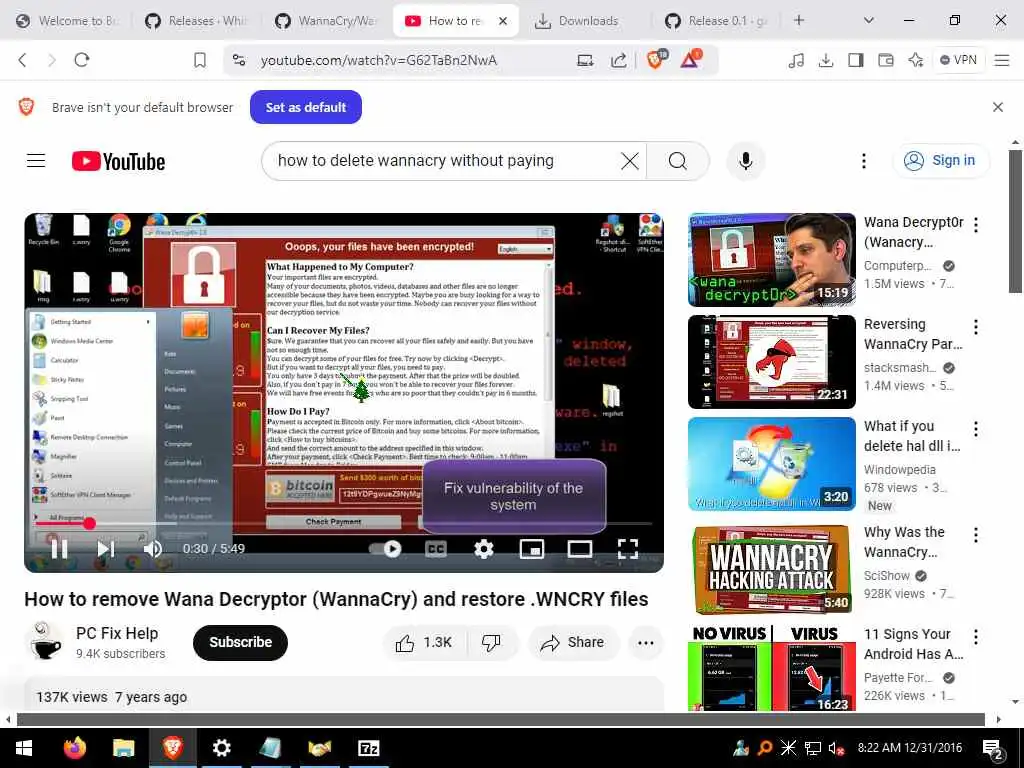Click Set as default button

[x=306, y=107]
